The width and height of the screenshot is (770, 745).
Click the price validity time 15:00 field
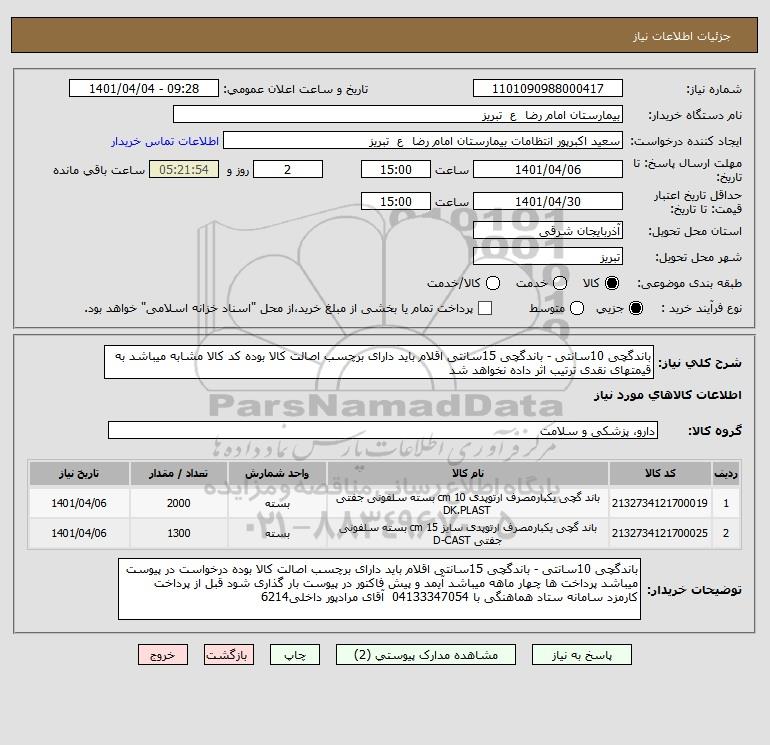coord(395,201)
